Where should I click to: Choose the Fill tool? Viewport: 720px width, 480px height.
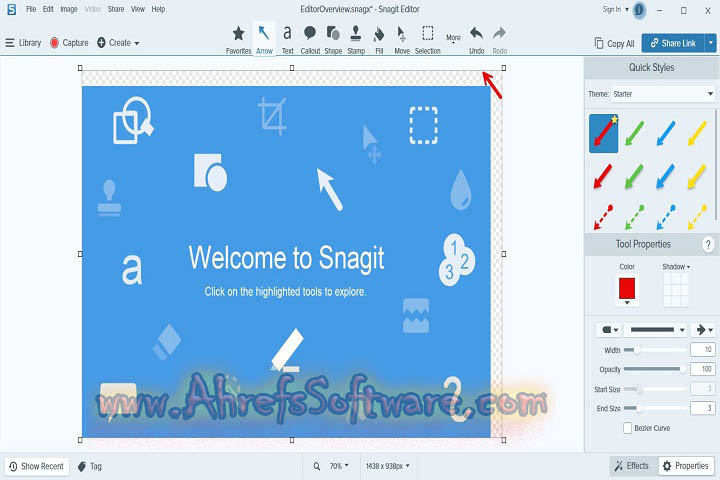coord(379,37)
